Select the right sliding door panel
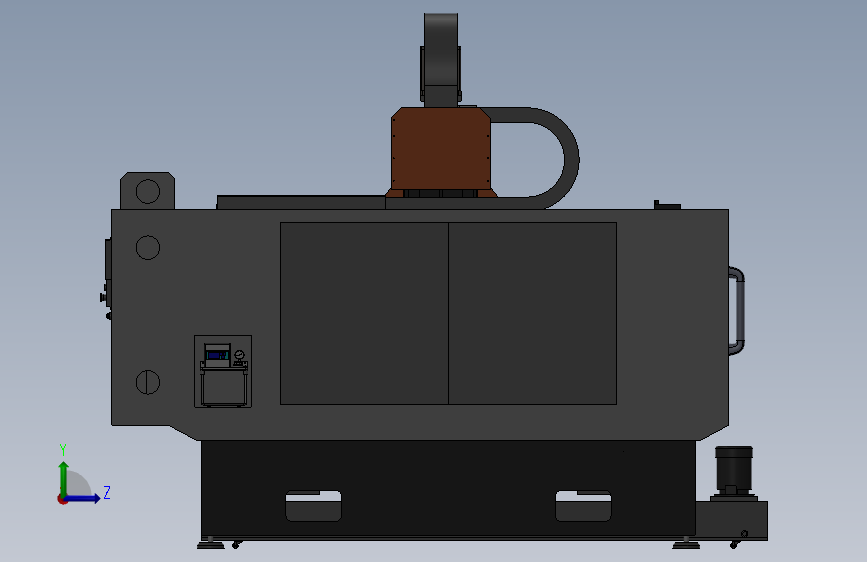The image size is (867, 562). tap(532, 314)
